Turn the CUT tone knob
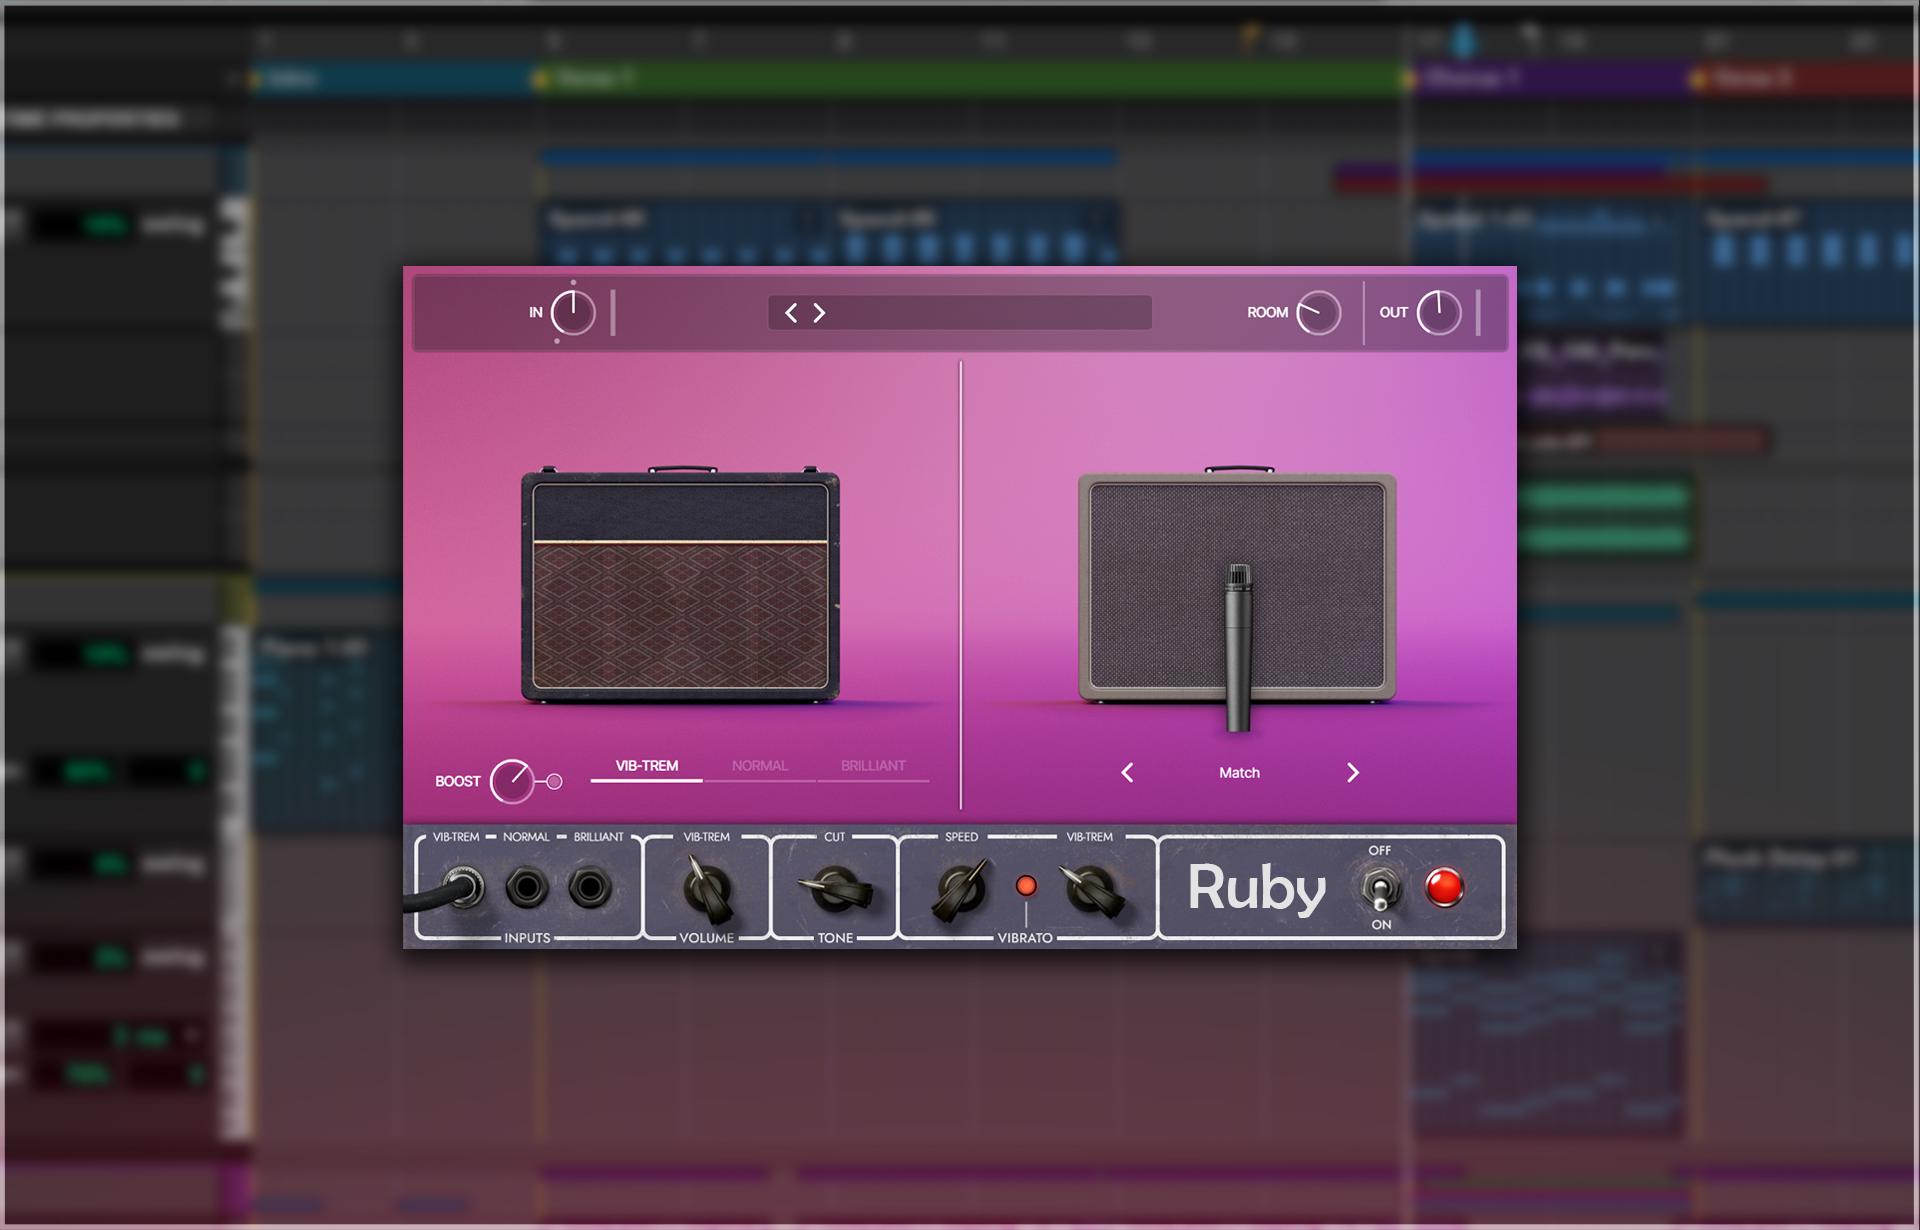 click(836, 888)
